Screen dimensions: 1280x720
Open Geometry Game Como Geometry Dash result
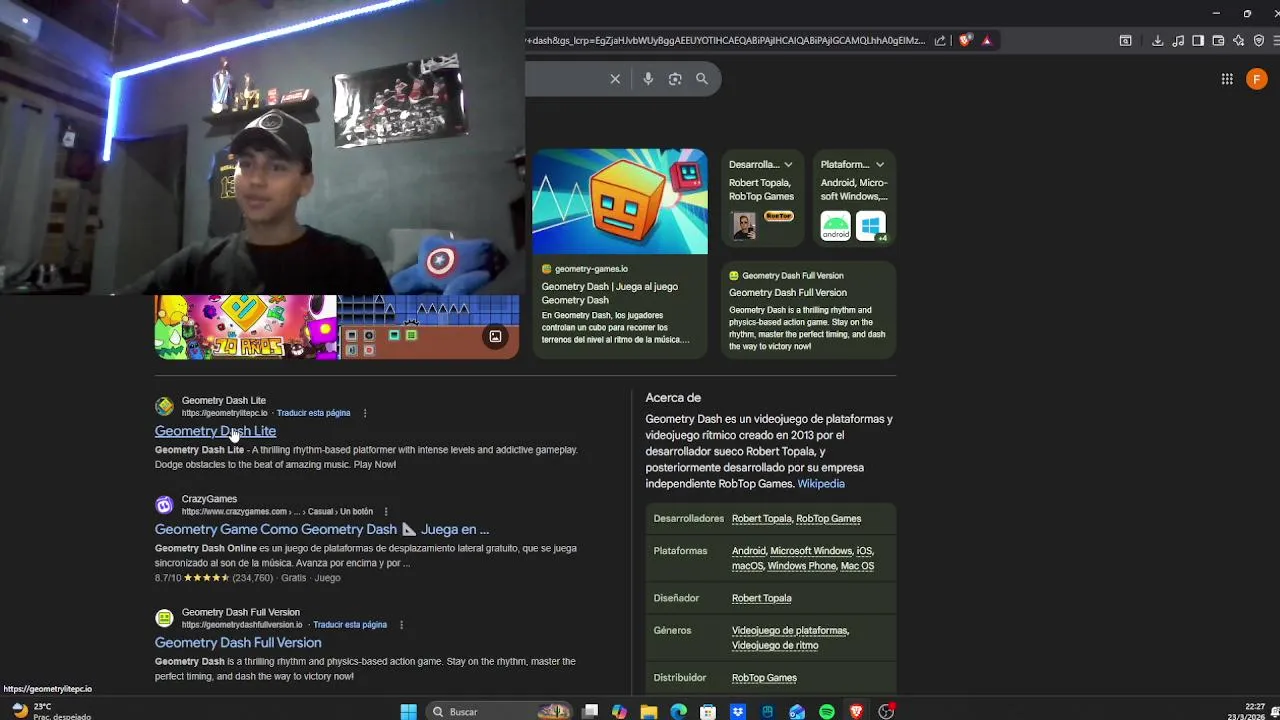coord(322,529)
